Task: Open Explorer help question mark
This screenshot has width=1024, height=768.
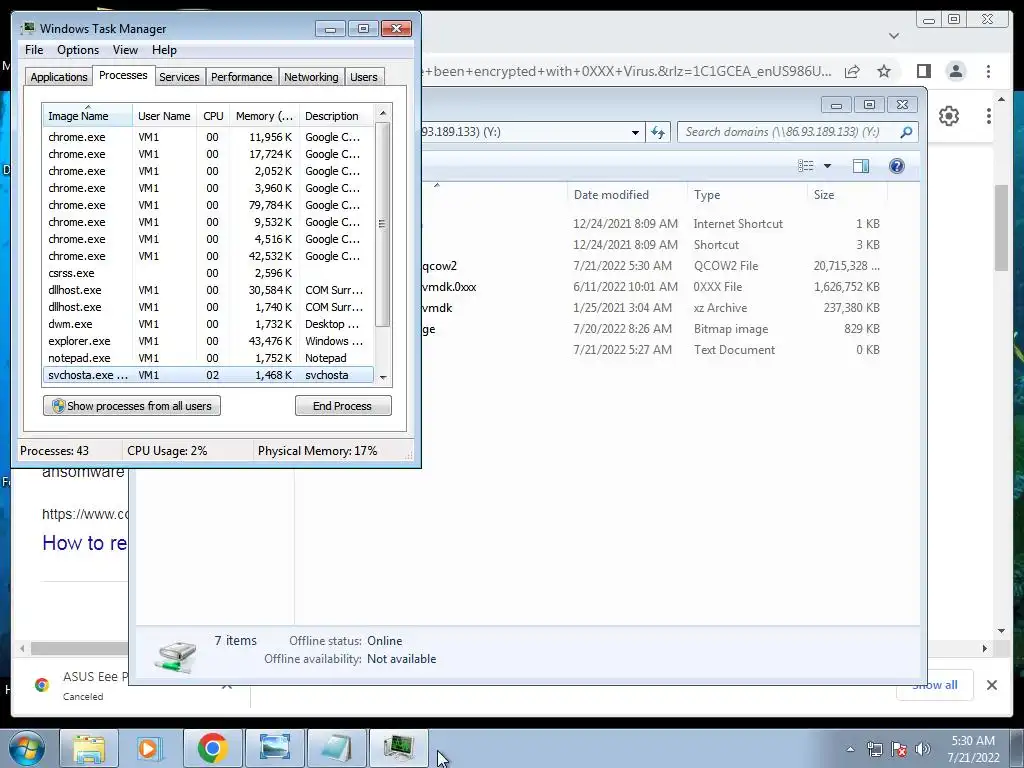Action: 897,166
